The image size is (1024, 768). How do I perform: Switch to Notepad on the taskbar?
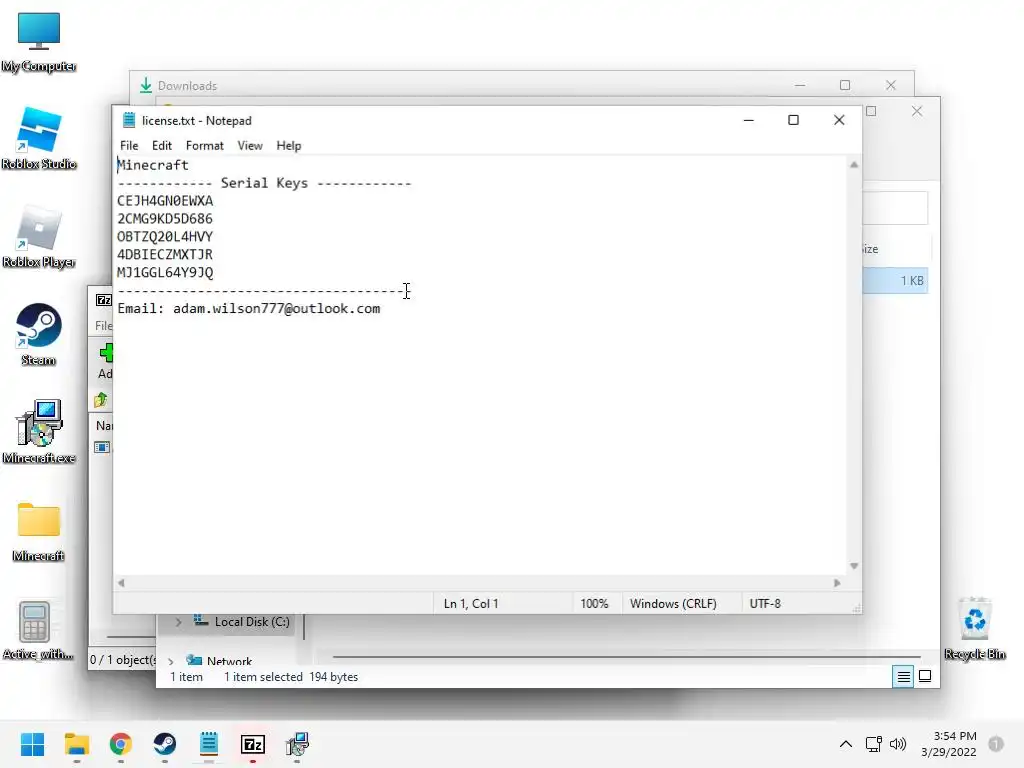click(x=209, y=744)
